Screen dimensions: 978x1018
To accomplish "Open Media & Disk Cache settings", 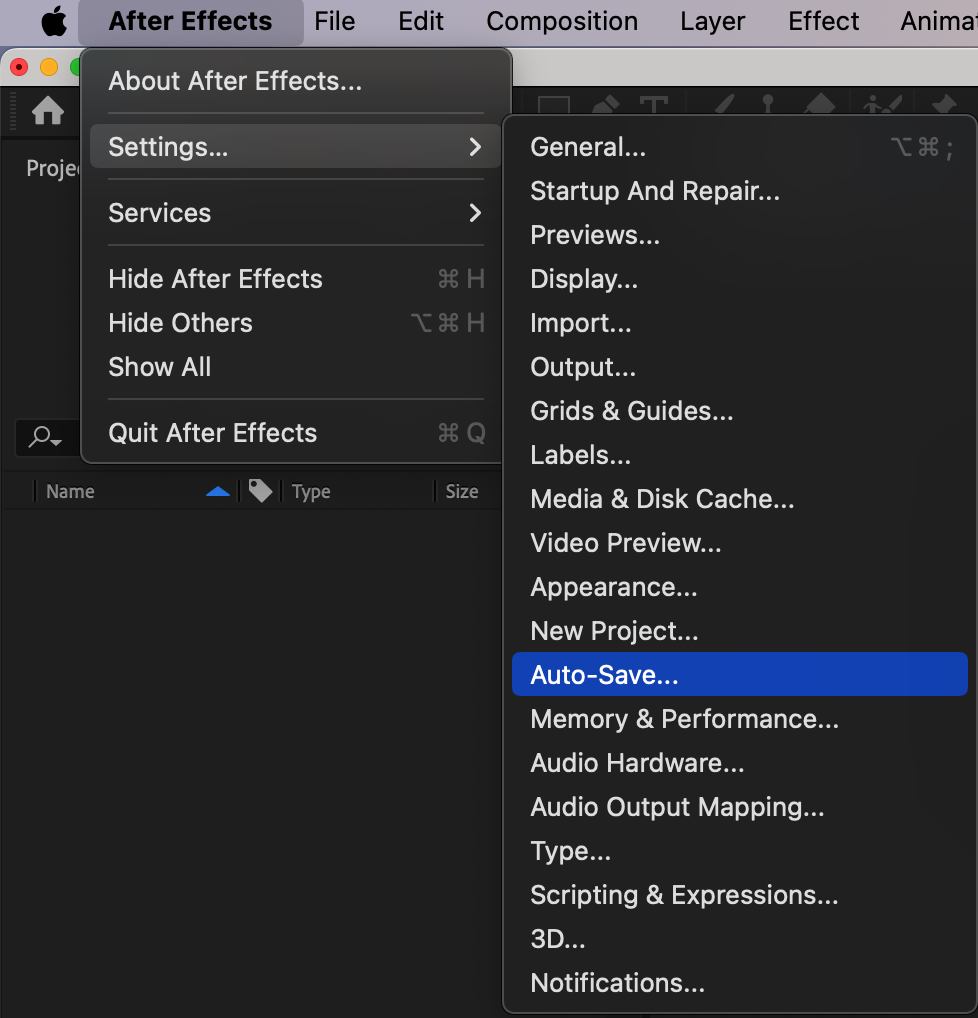I will click(662, 499).
